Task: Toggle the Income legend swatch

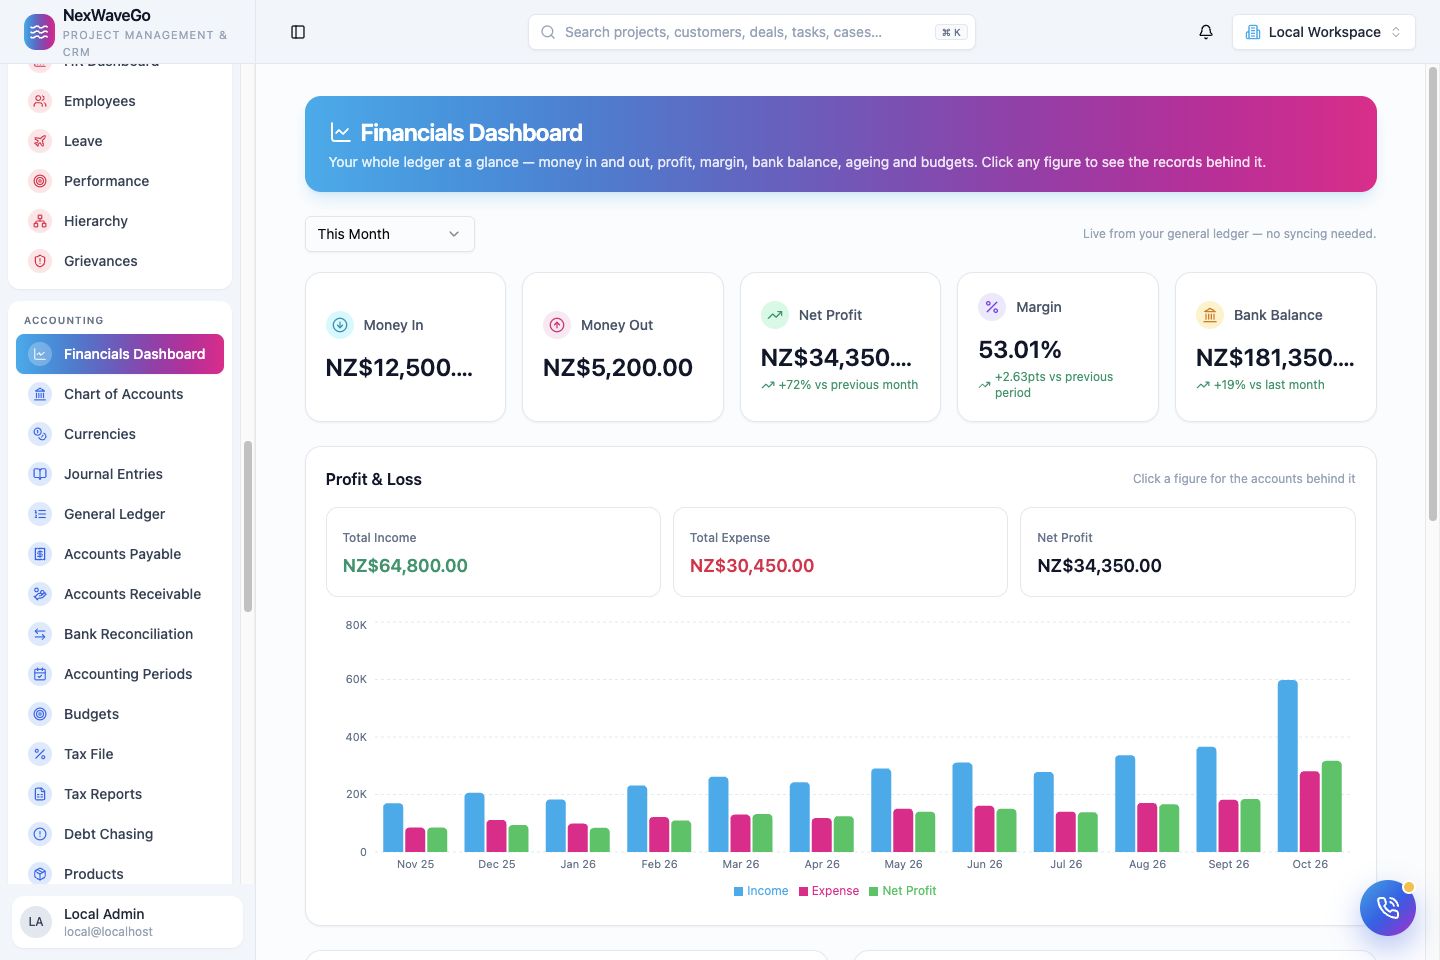Action: (x=738, y=891)
